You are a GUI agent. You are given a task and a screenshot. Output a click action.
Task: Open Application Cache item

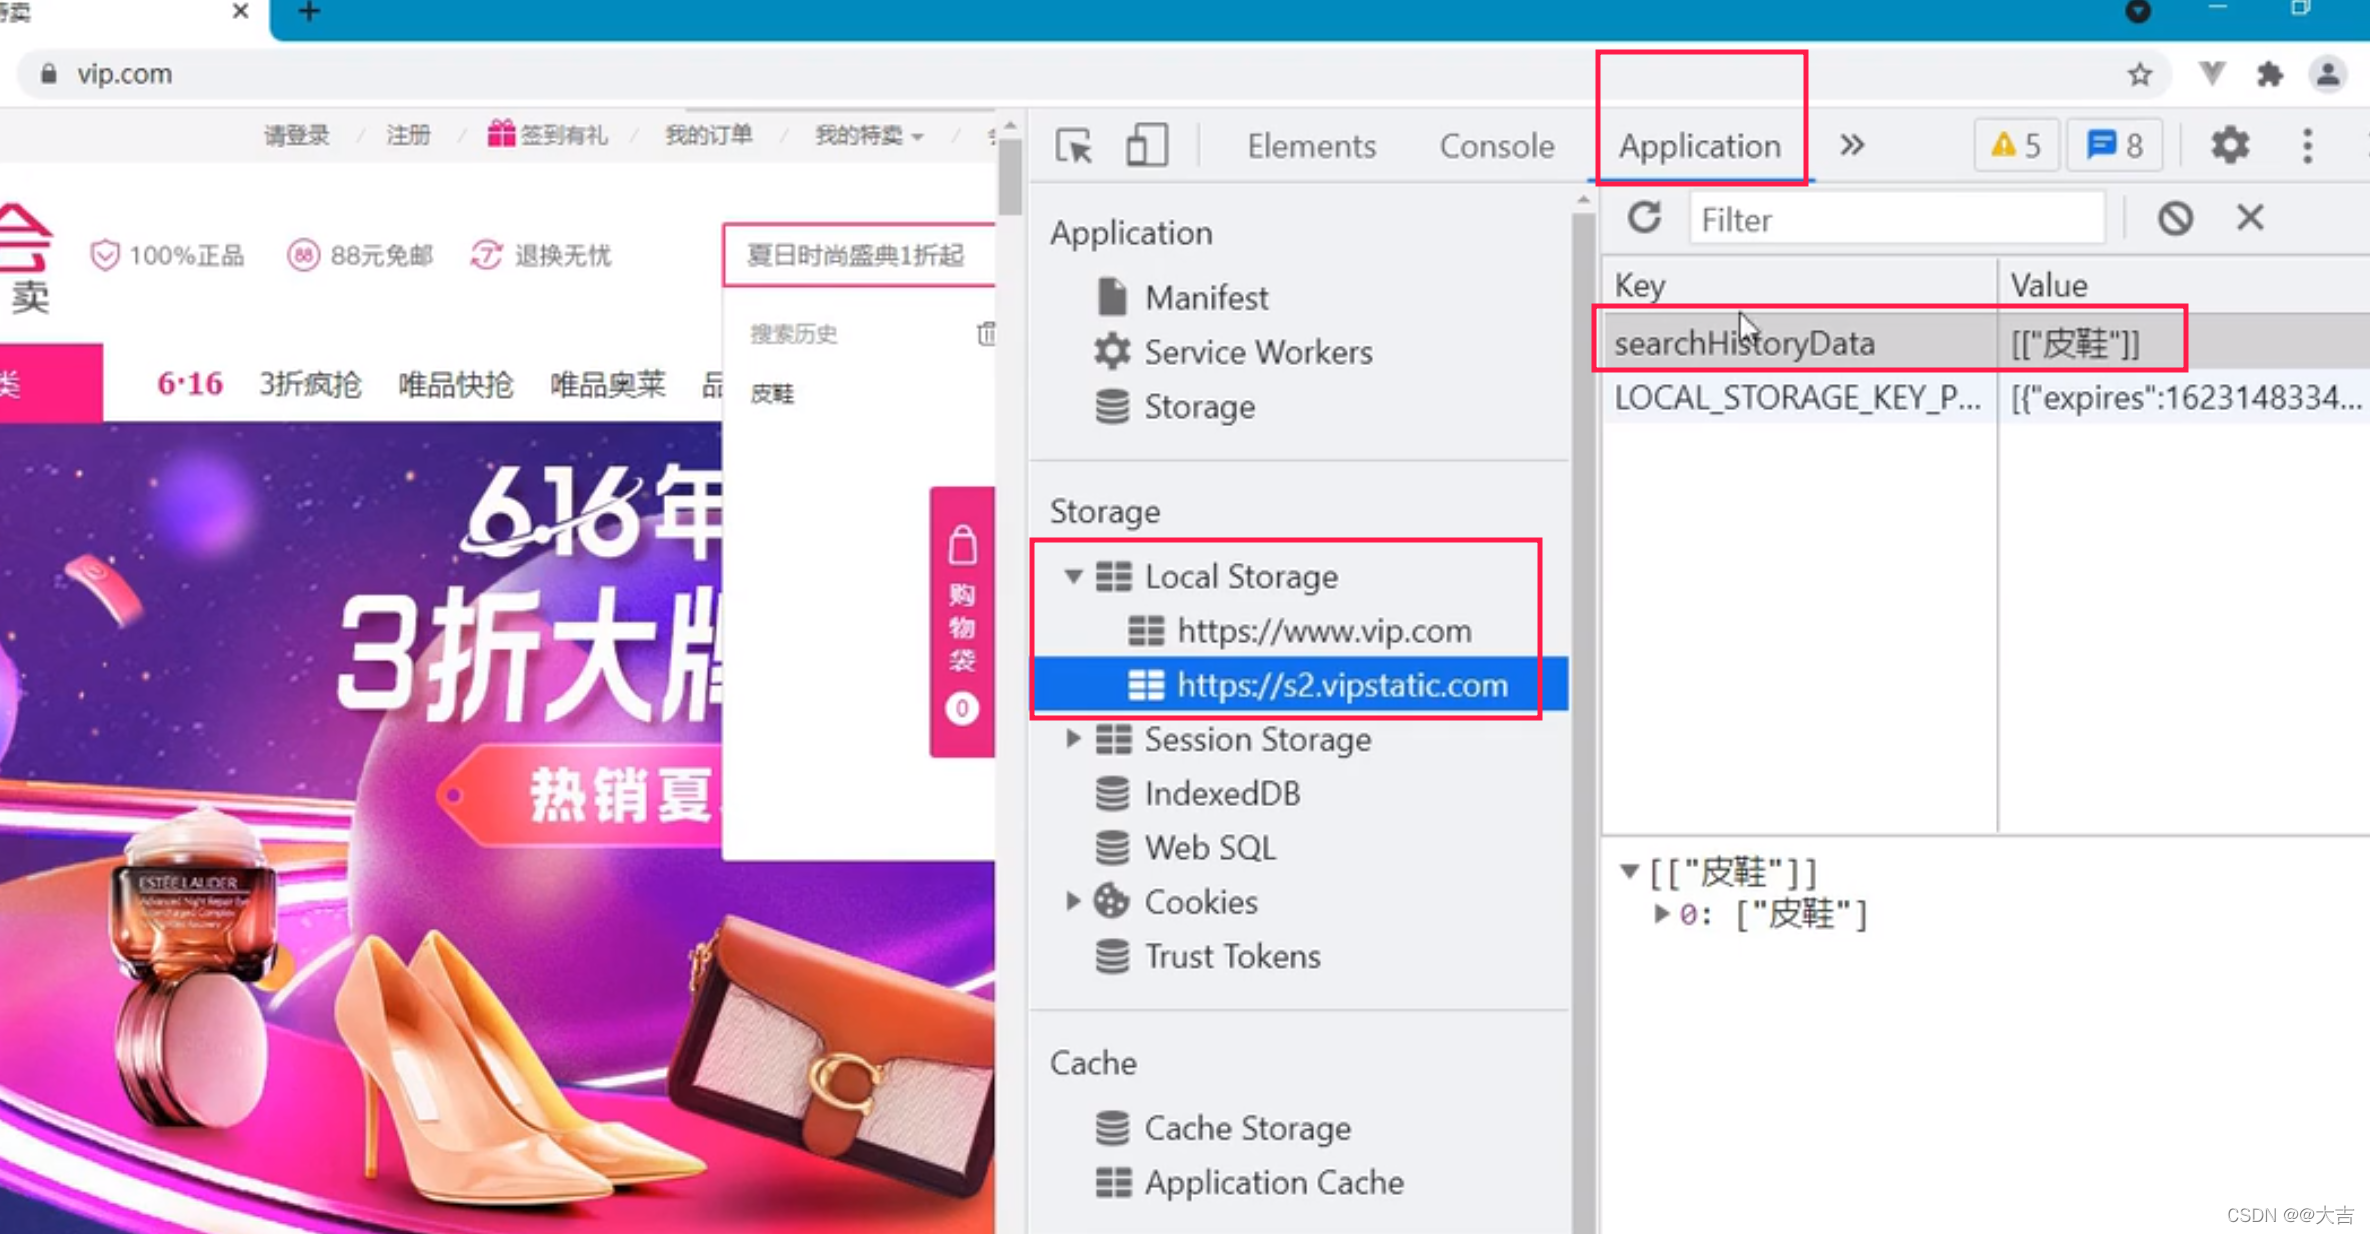pos(1274,1182)
